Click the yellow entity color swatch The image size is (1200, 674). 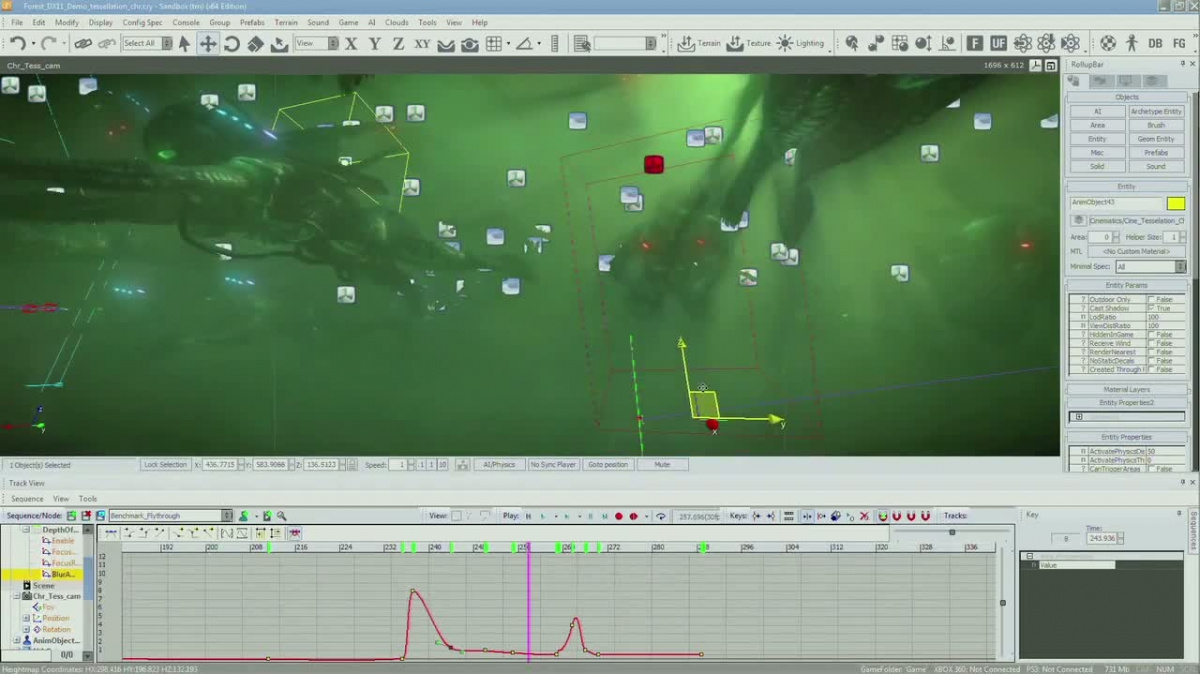[1175, 203]
